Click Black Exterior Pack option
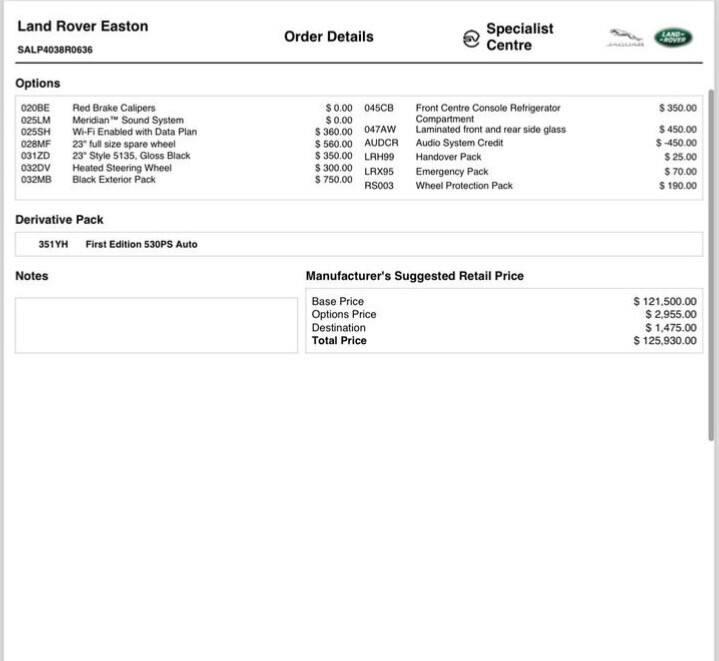This screenshot has height=661, width=719. coord(114,180)
